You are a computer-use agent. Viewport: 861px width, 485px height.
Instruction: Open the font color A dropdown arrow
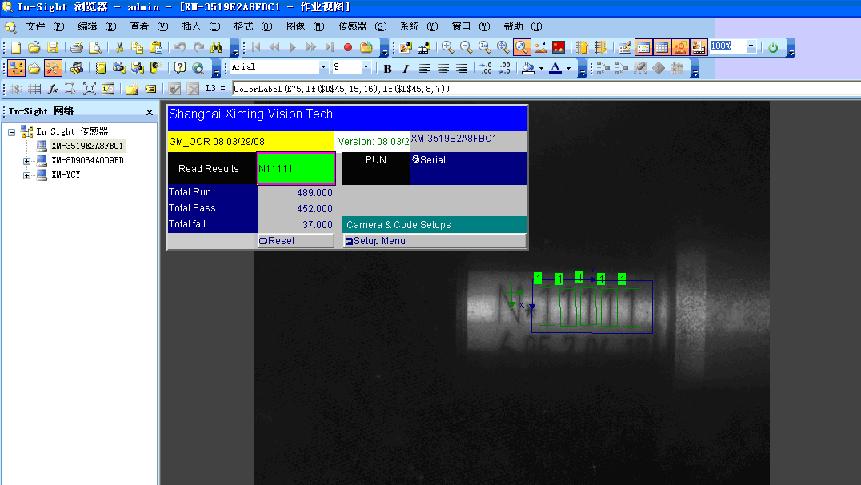569,68
